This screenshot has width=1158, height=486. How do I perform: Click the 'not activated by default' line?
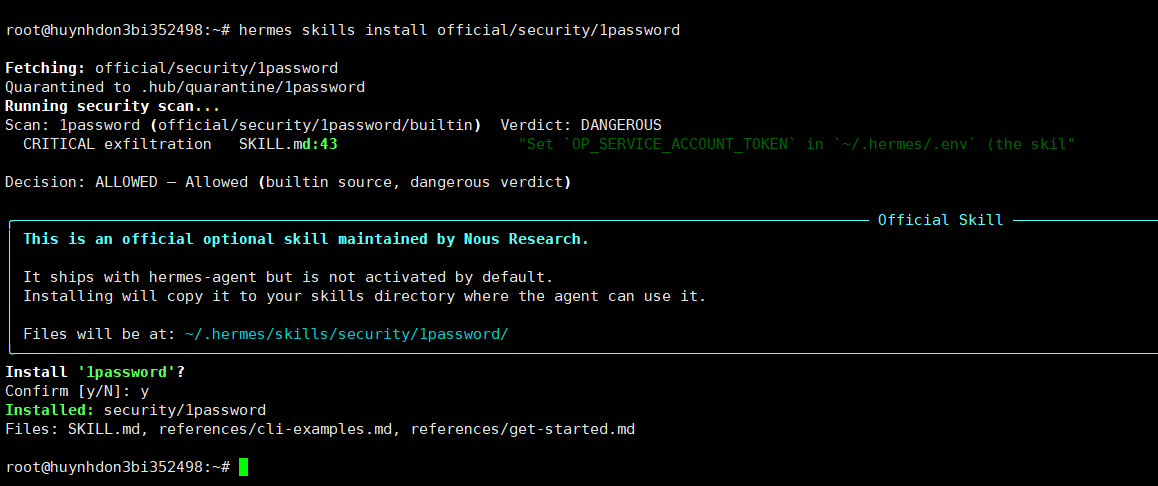coord(288,277)
